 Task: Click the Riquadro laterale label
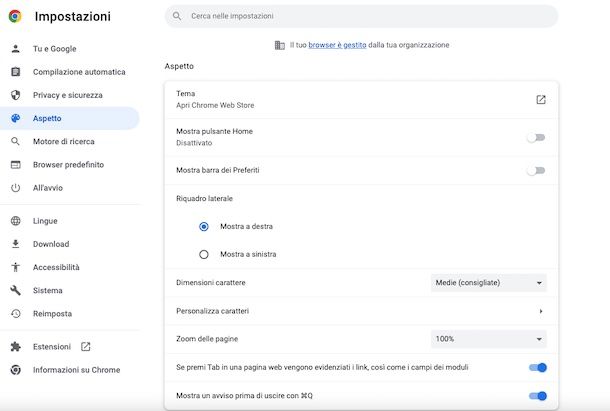pyautogui.click(x=204, y=198)
